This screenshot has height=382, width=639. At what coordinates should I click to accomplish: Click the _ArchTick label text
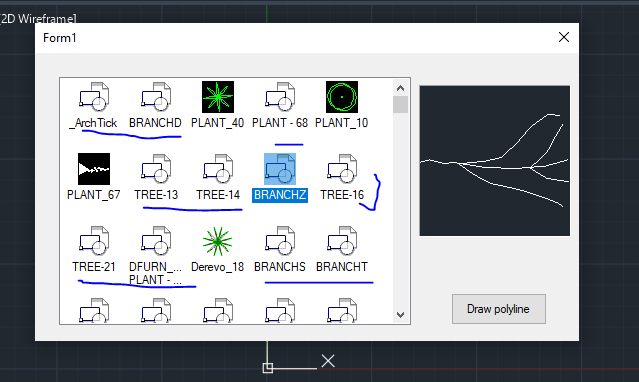tap(93, 123)
